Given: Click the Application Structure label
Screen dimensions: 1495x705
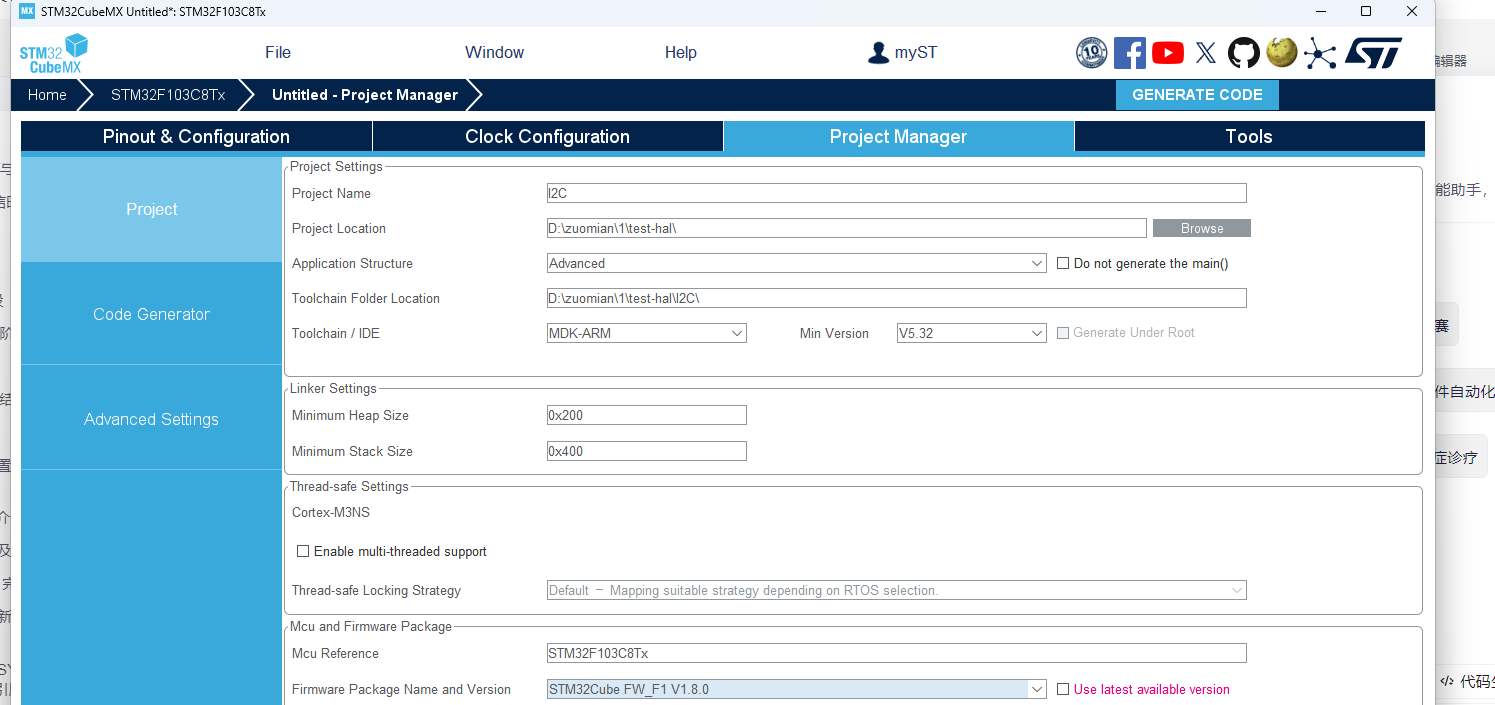Looking at the screenshot, I should (x=352, y=264).
